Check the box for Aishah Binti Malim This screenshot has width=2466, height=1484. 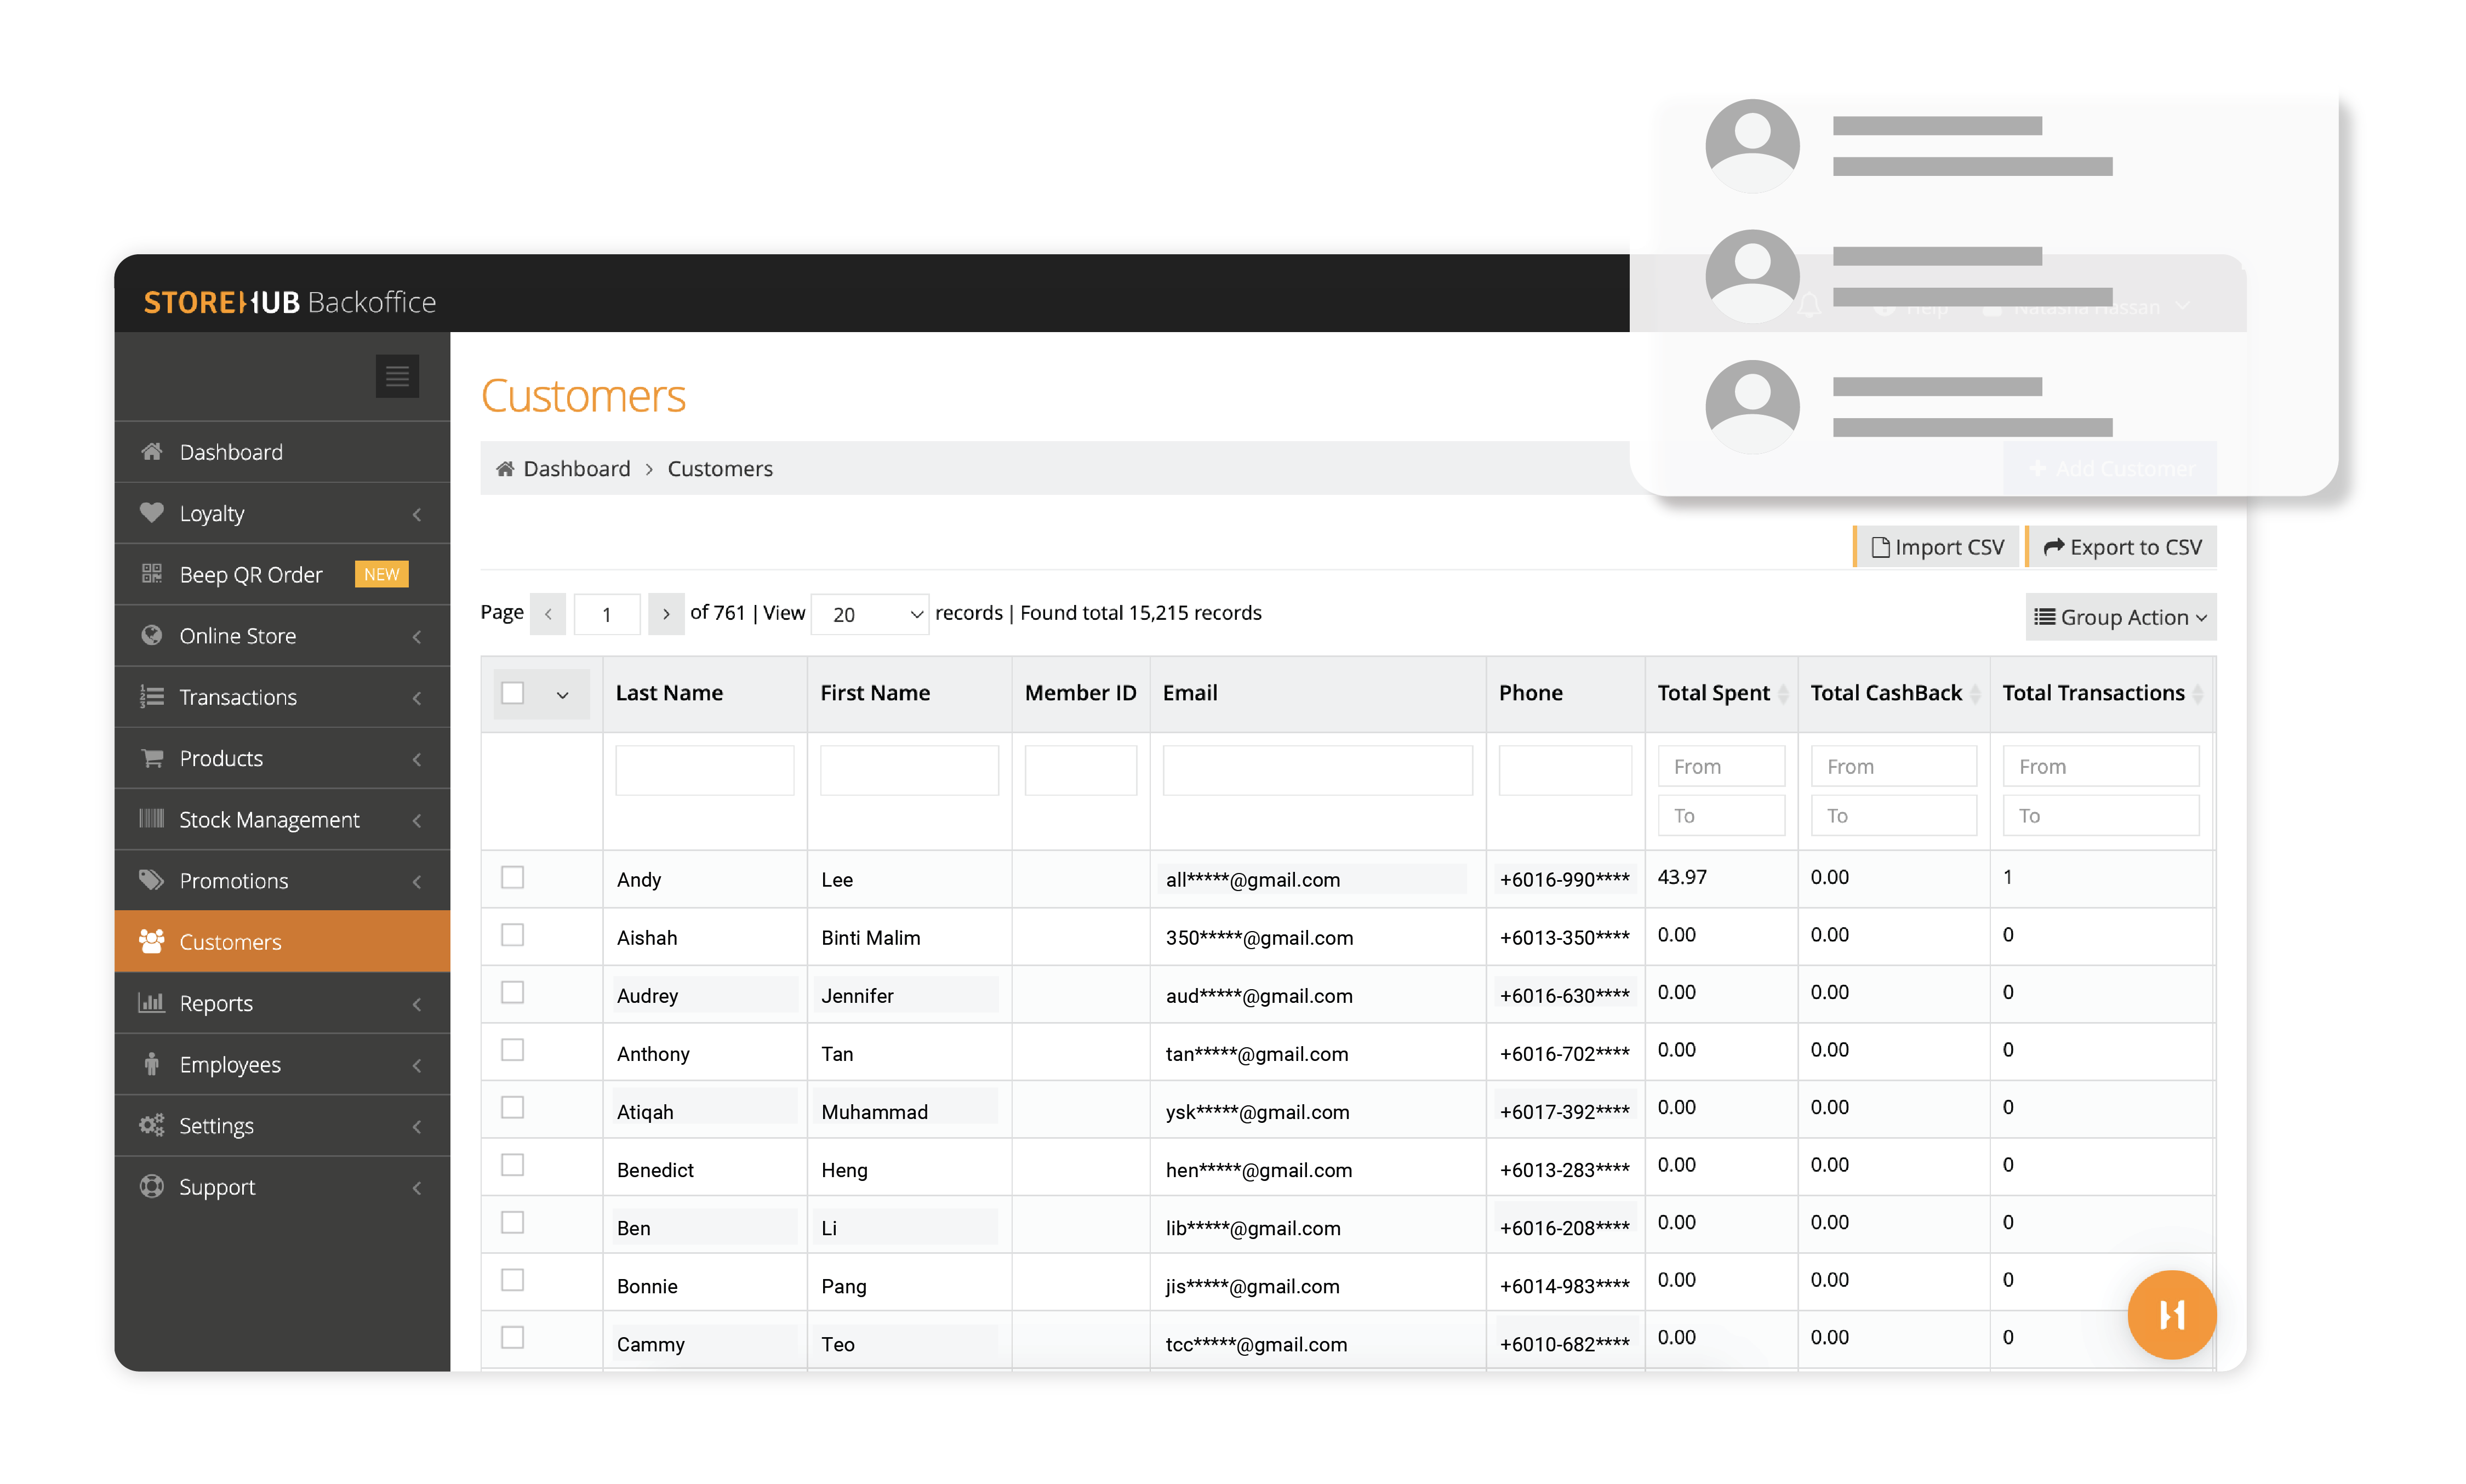[512, 934]
